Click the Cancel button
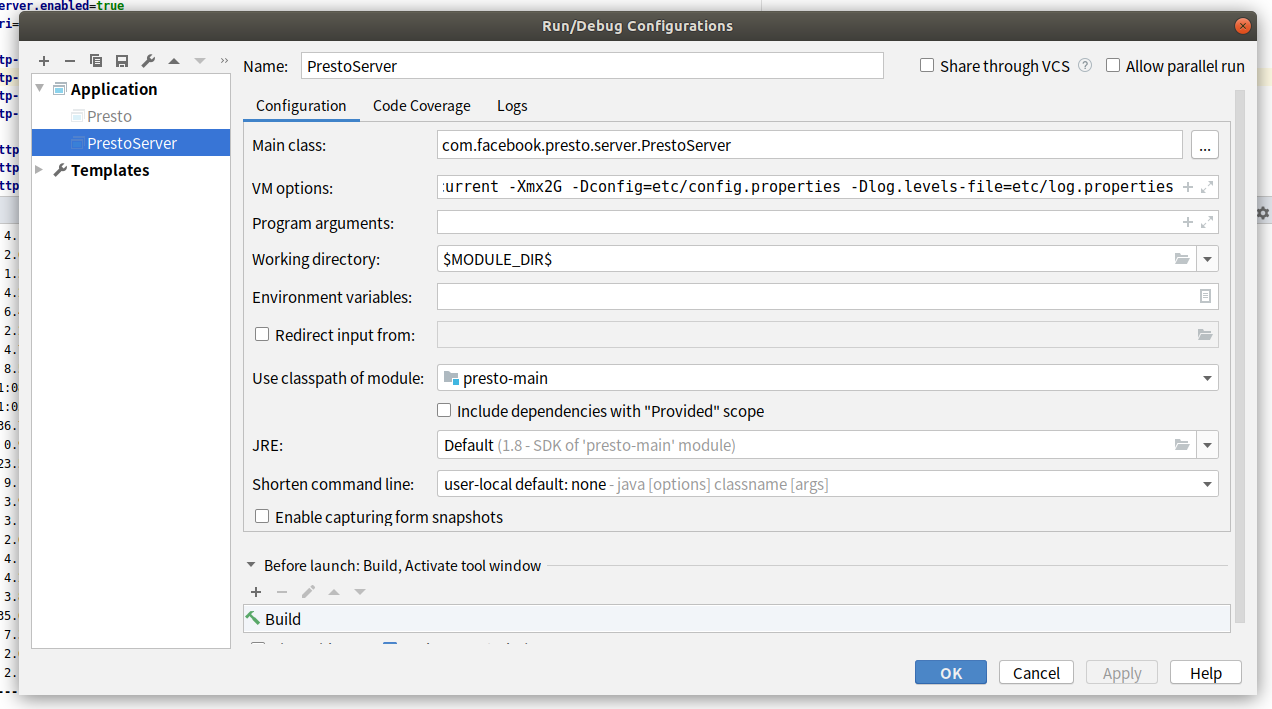The width and height of the screenshot is (1272, 709). [x=1036, y=673]
